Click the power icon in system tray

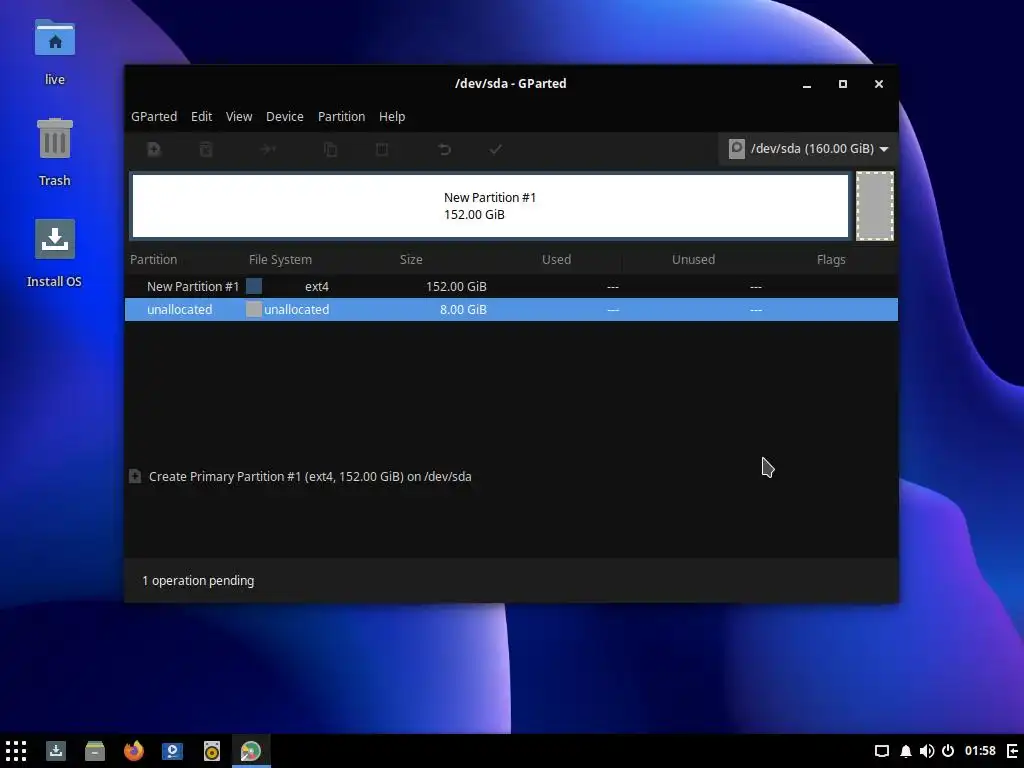pos(948,751)
